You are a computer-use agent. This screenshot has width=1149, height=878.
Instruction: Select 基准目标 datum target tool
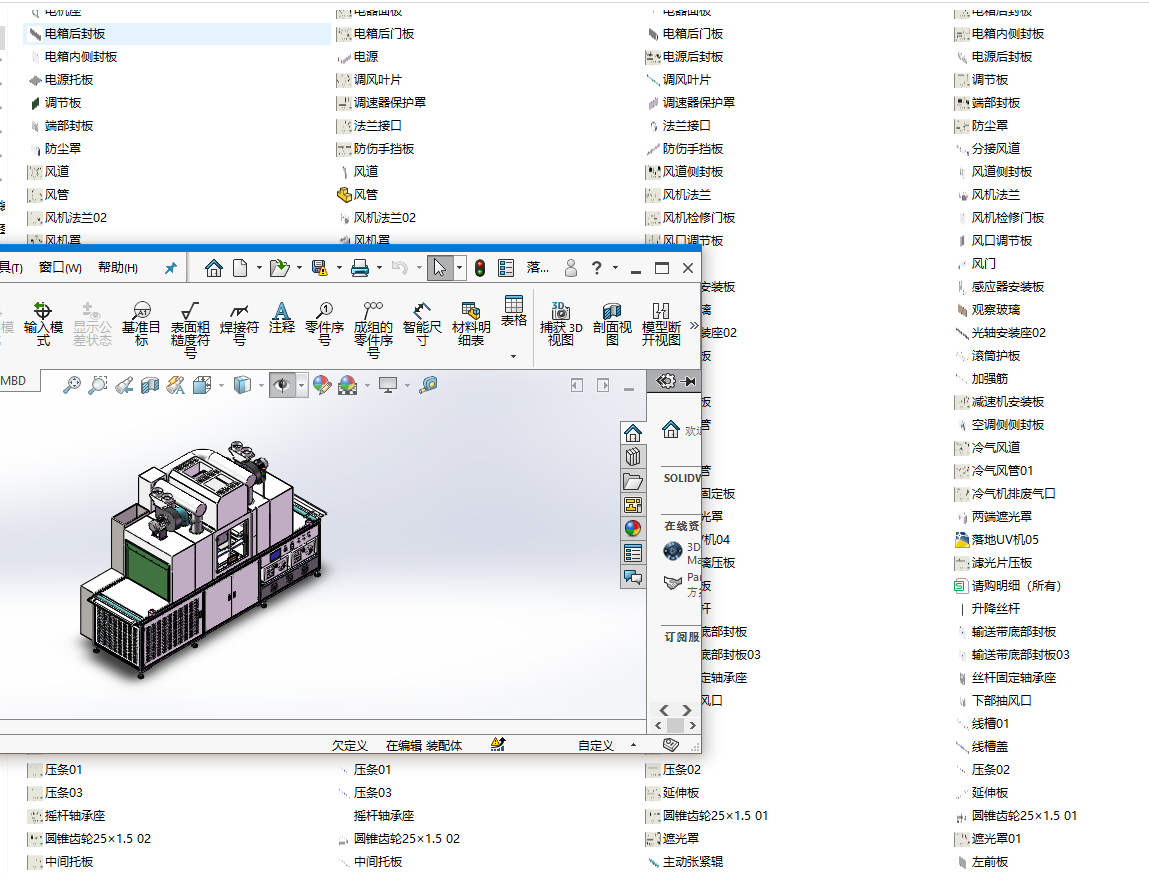141,323
